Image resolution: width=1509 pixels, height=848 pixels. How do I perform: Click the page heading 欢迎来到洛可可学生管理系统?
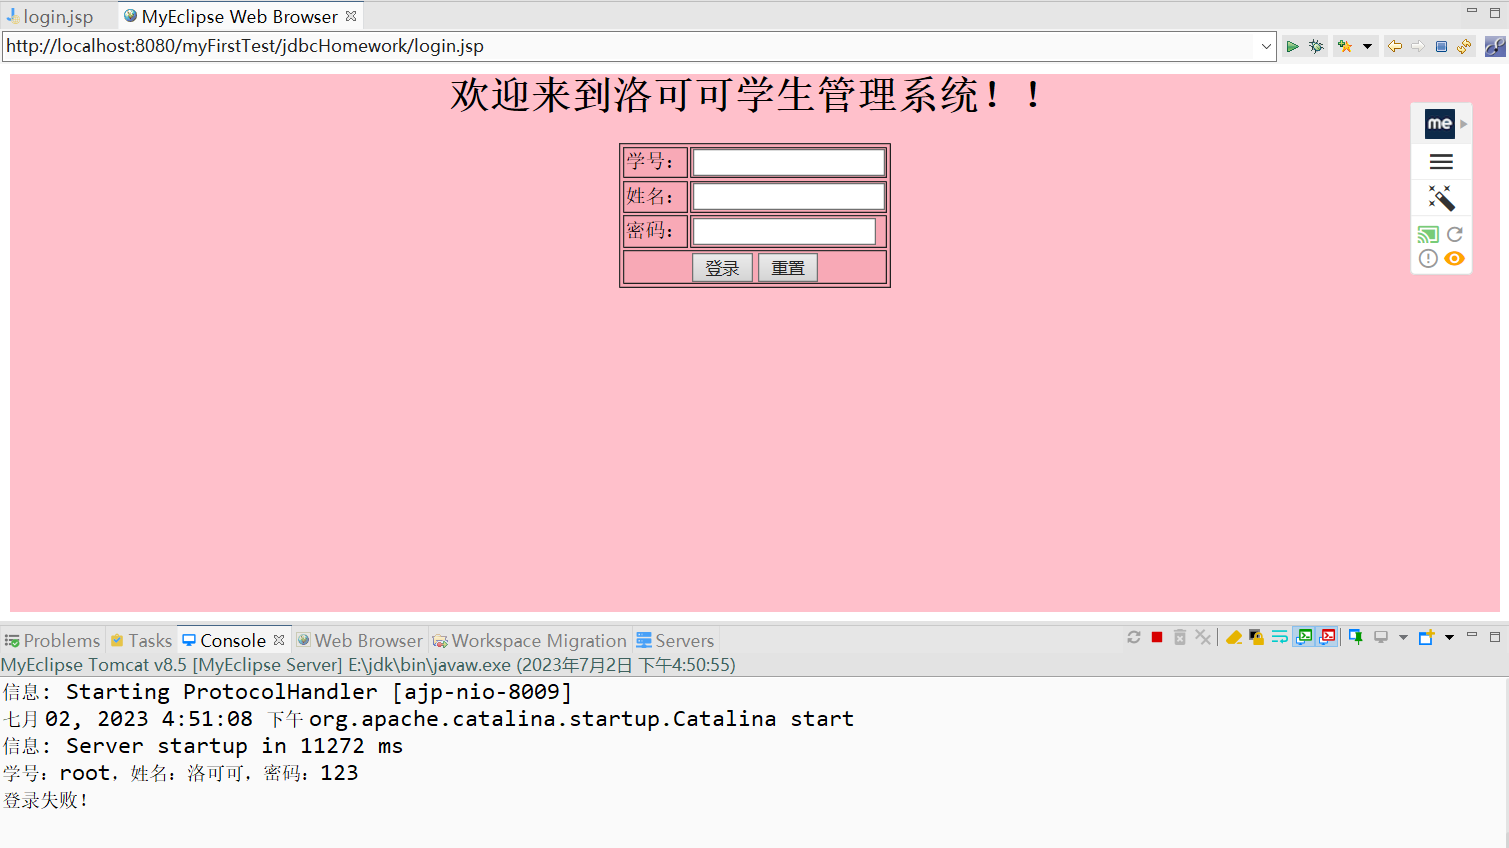click(x=746, y=95)
